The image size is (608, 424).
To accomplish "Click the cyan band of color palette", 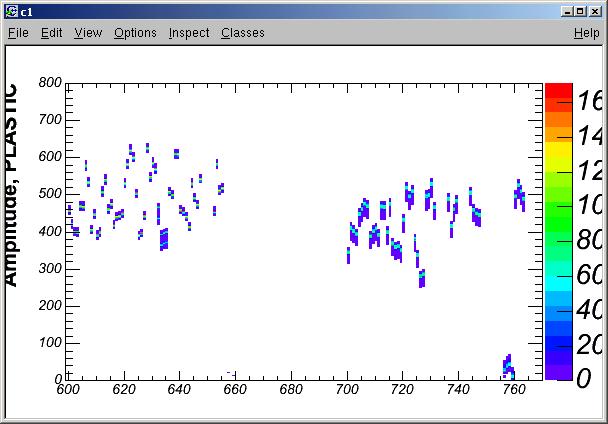I will tap(559, 285).
